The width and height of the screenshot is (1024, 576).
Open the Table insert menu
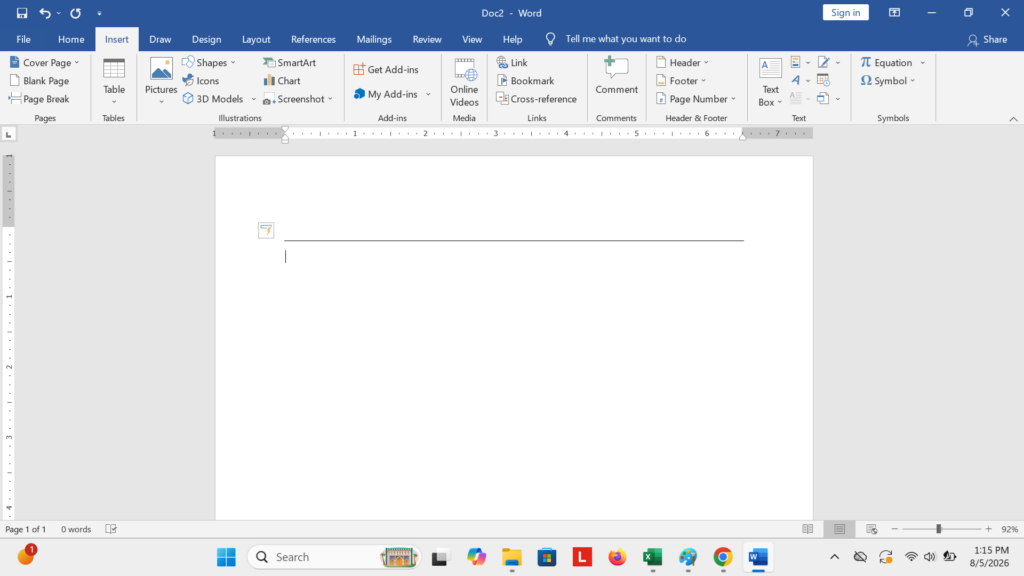pos(114,81)
